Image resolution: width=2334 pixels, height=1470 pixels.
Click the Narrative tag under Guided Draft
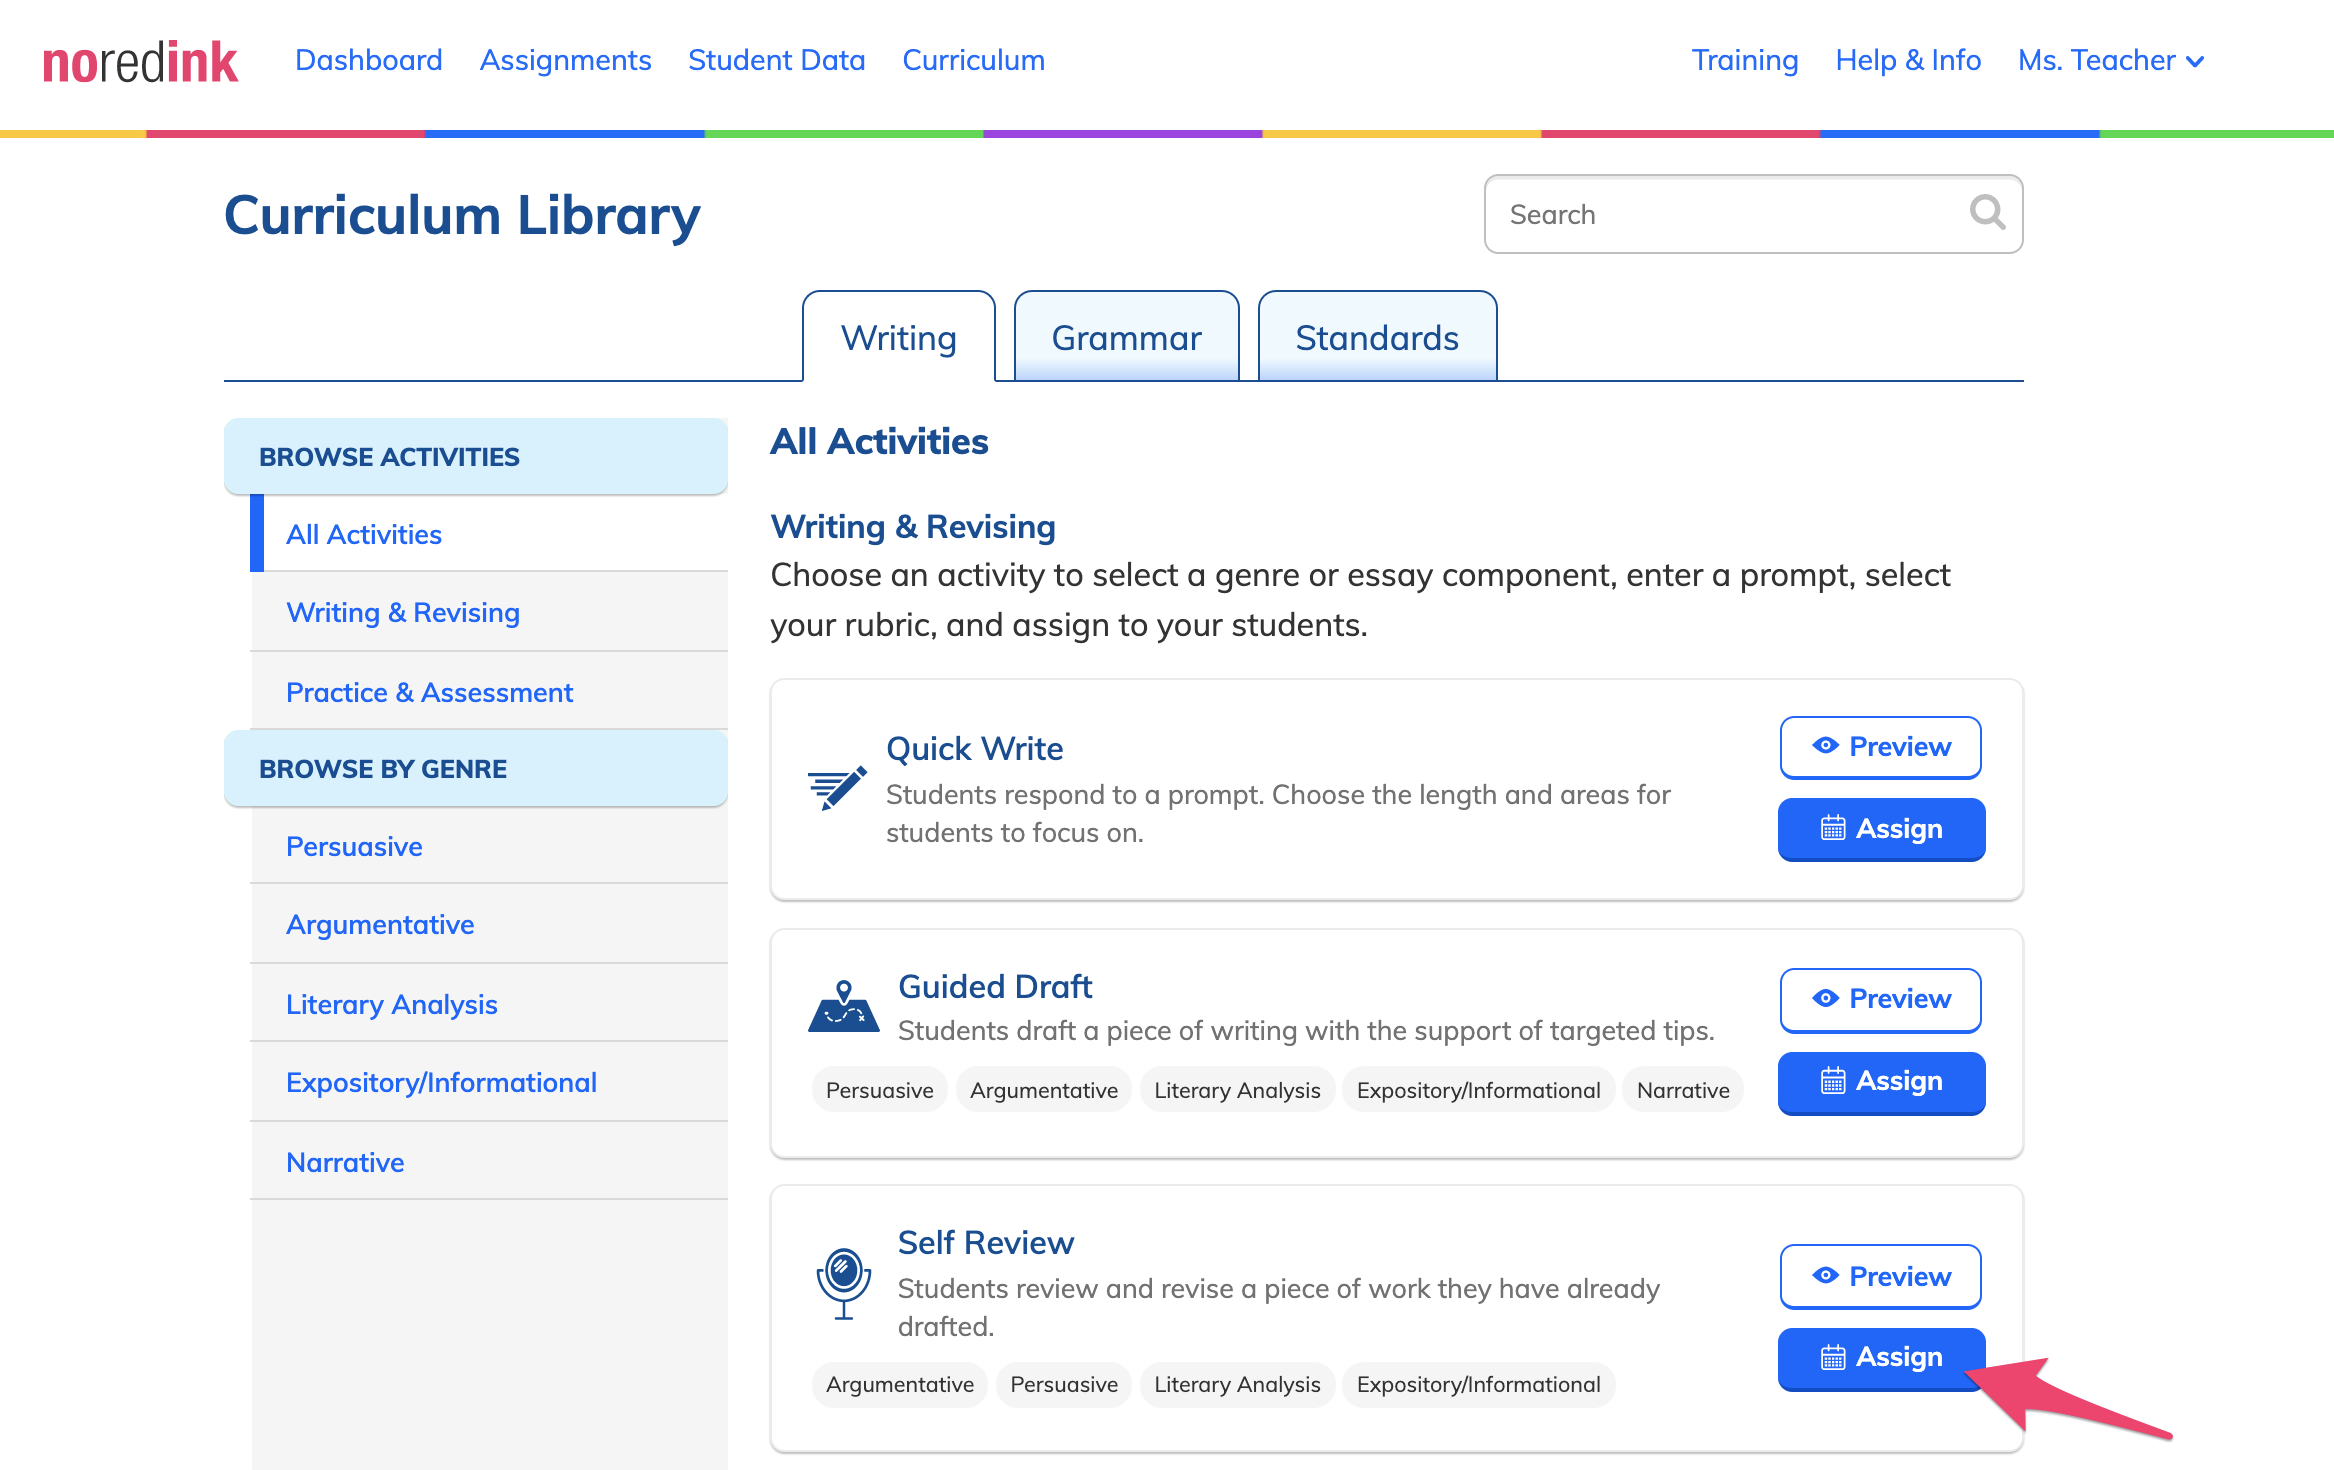1683,1090
